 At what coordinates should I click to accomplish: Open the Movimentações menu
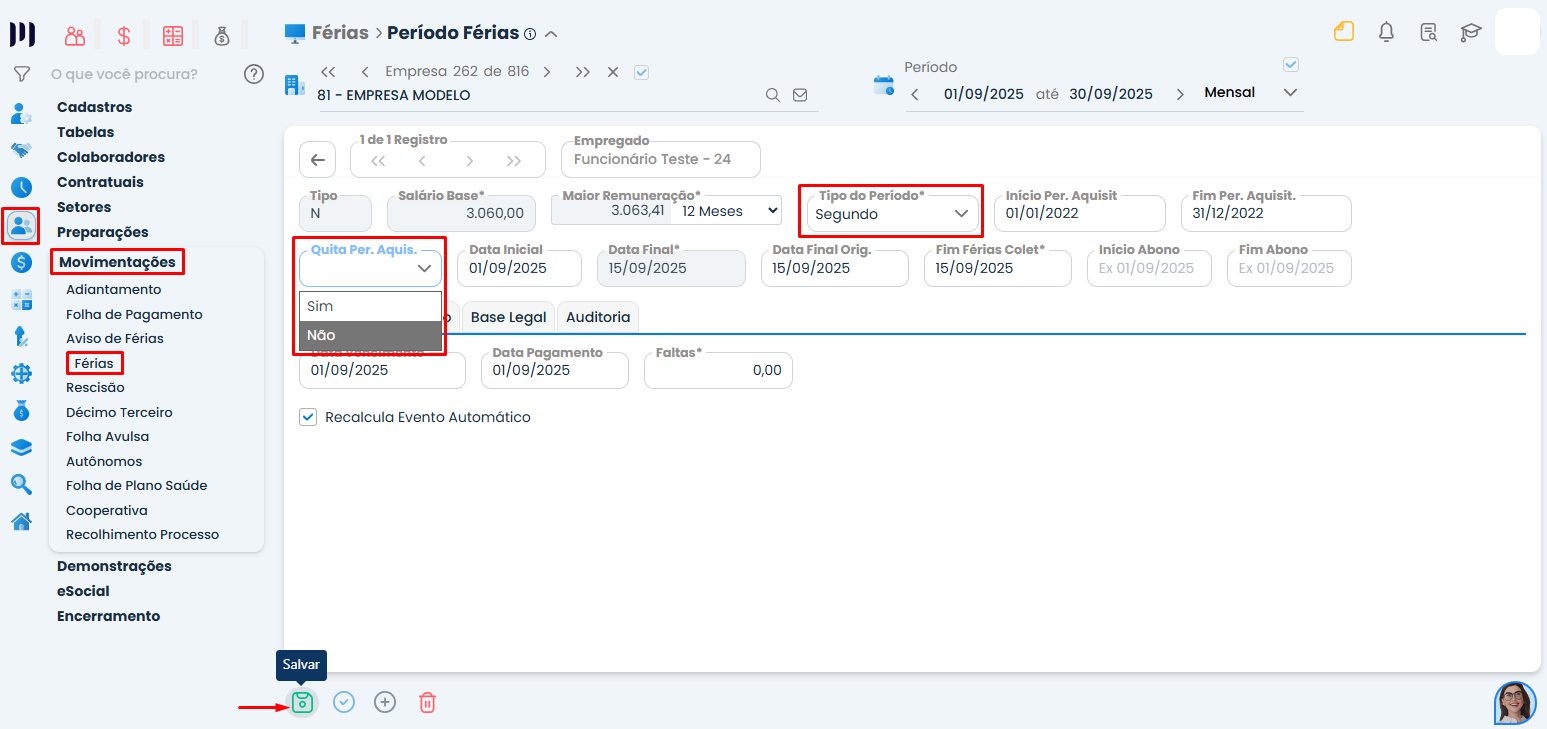117,263
